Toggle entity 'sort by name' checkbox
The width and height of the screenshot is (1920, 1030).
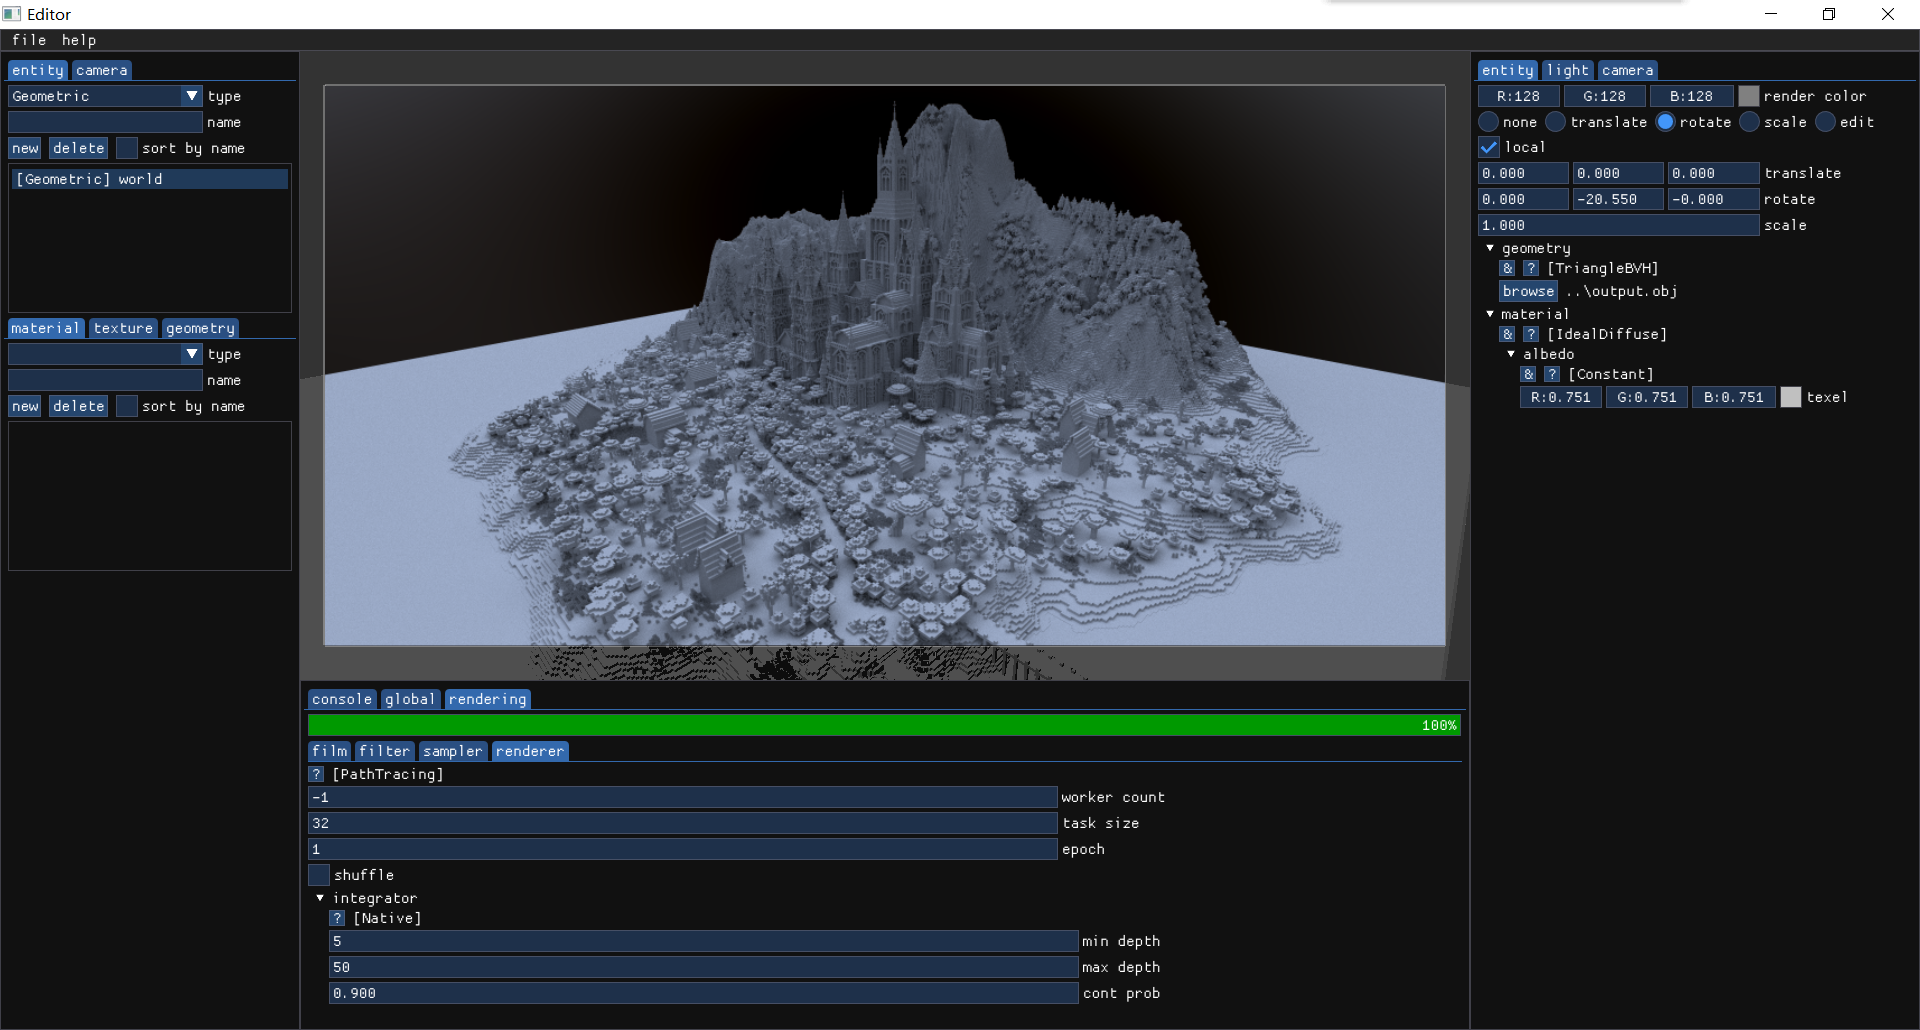coord(127,148)
